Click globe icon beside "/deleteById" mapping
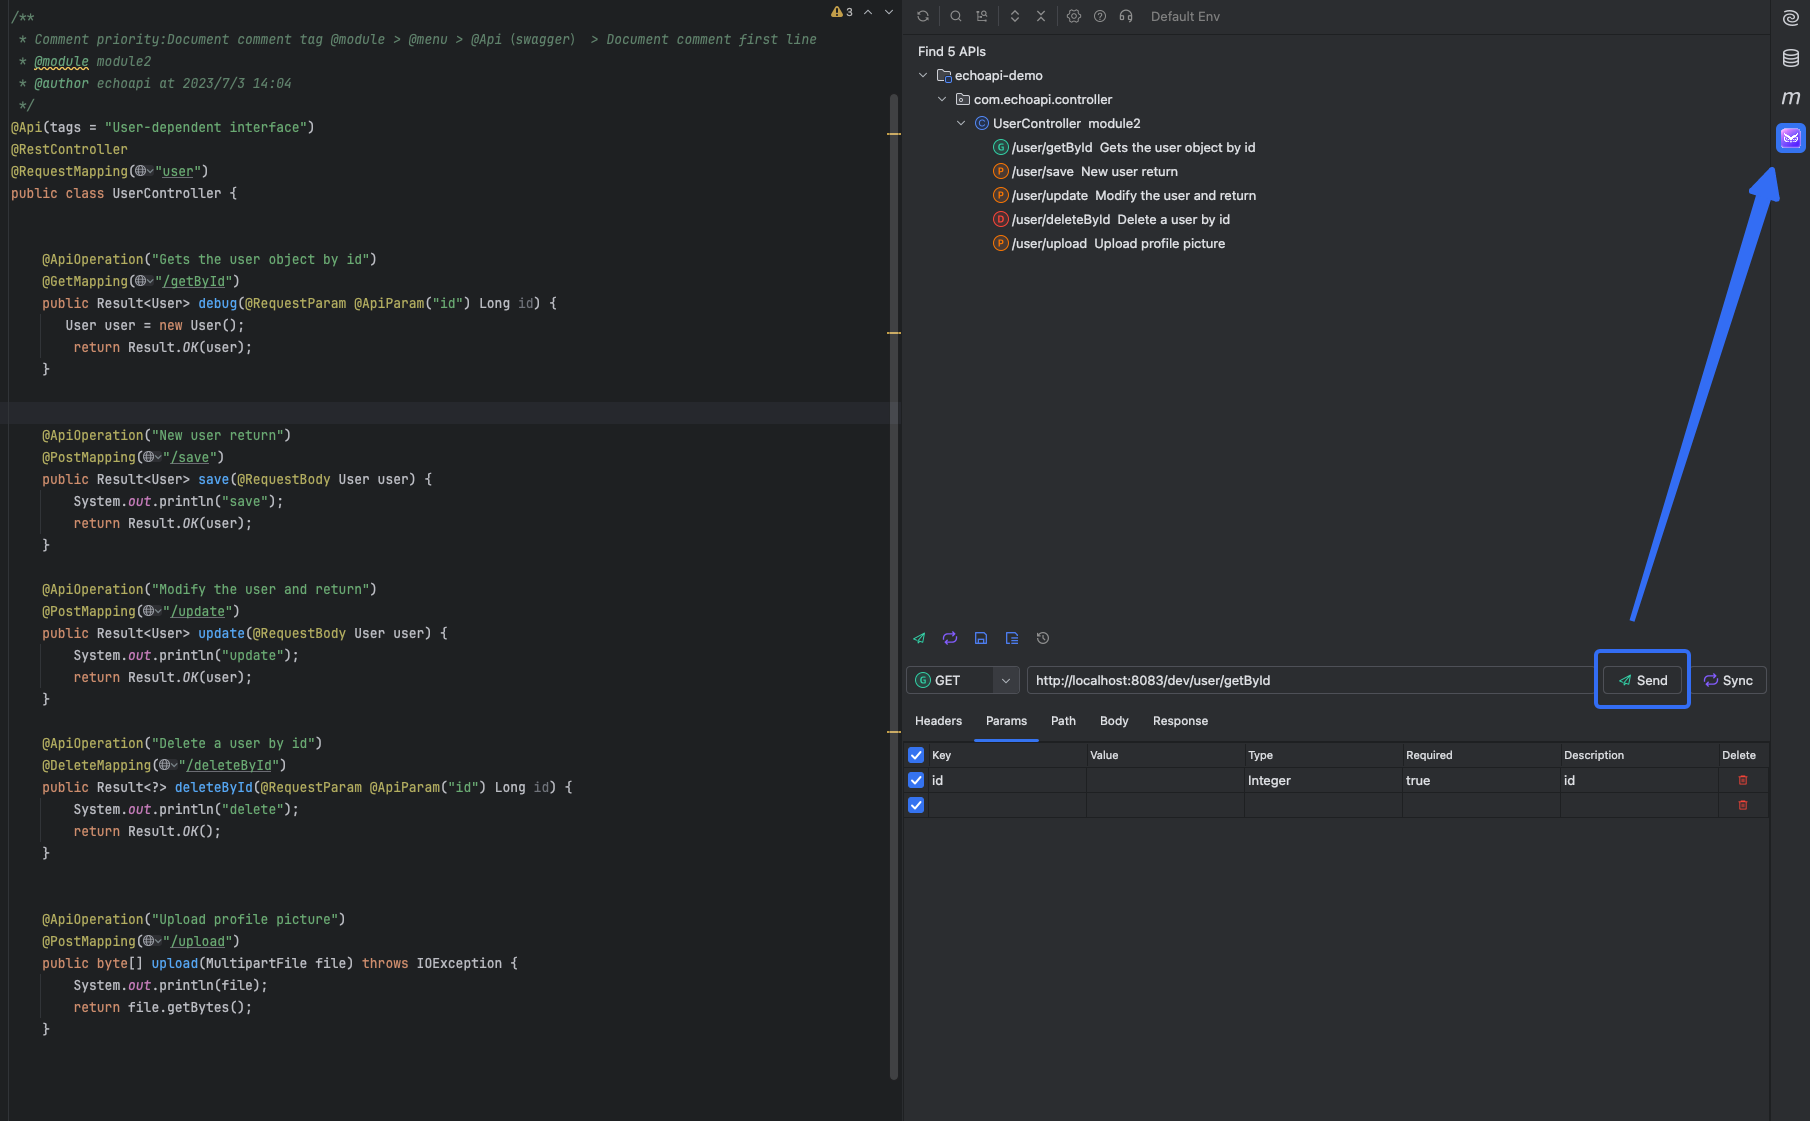Screen dimensions: 1810x1121 point(166,765)
